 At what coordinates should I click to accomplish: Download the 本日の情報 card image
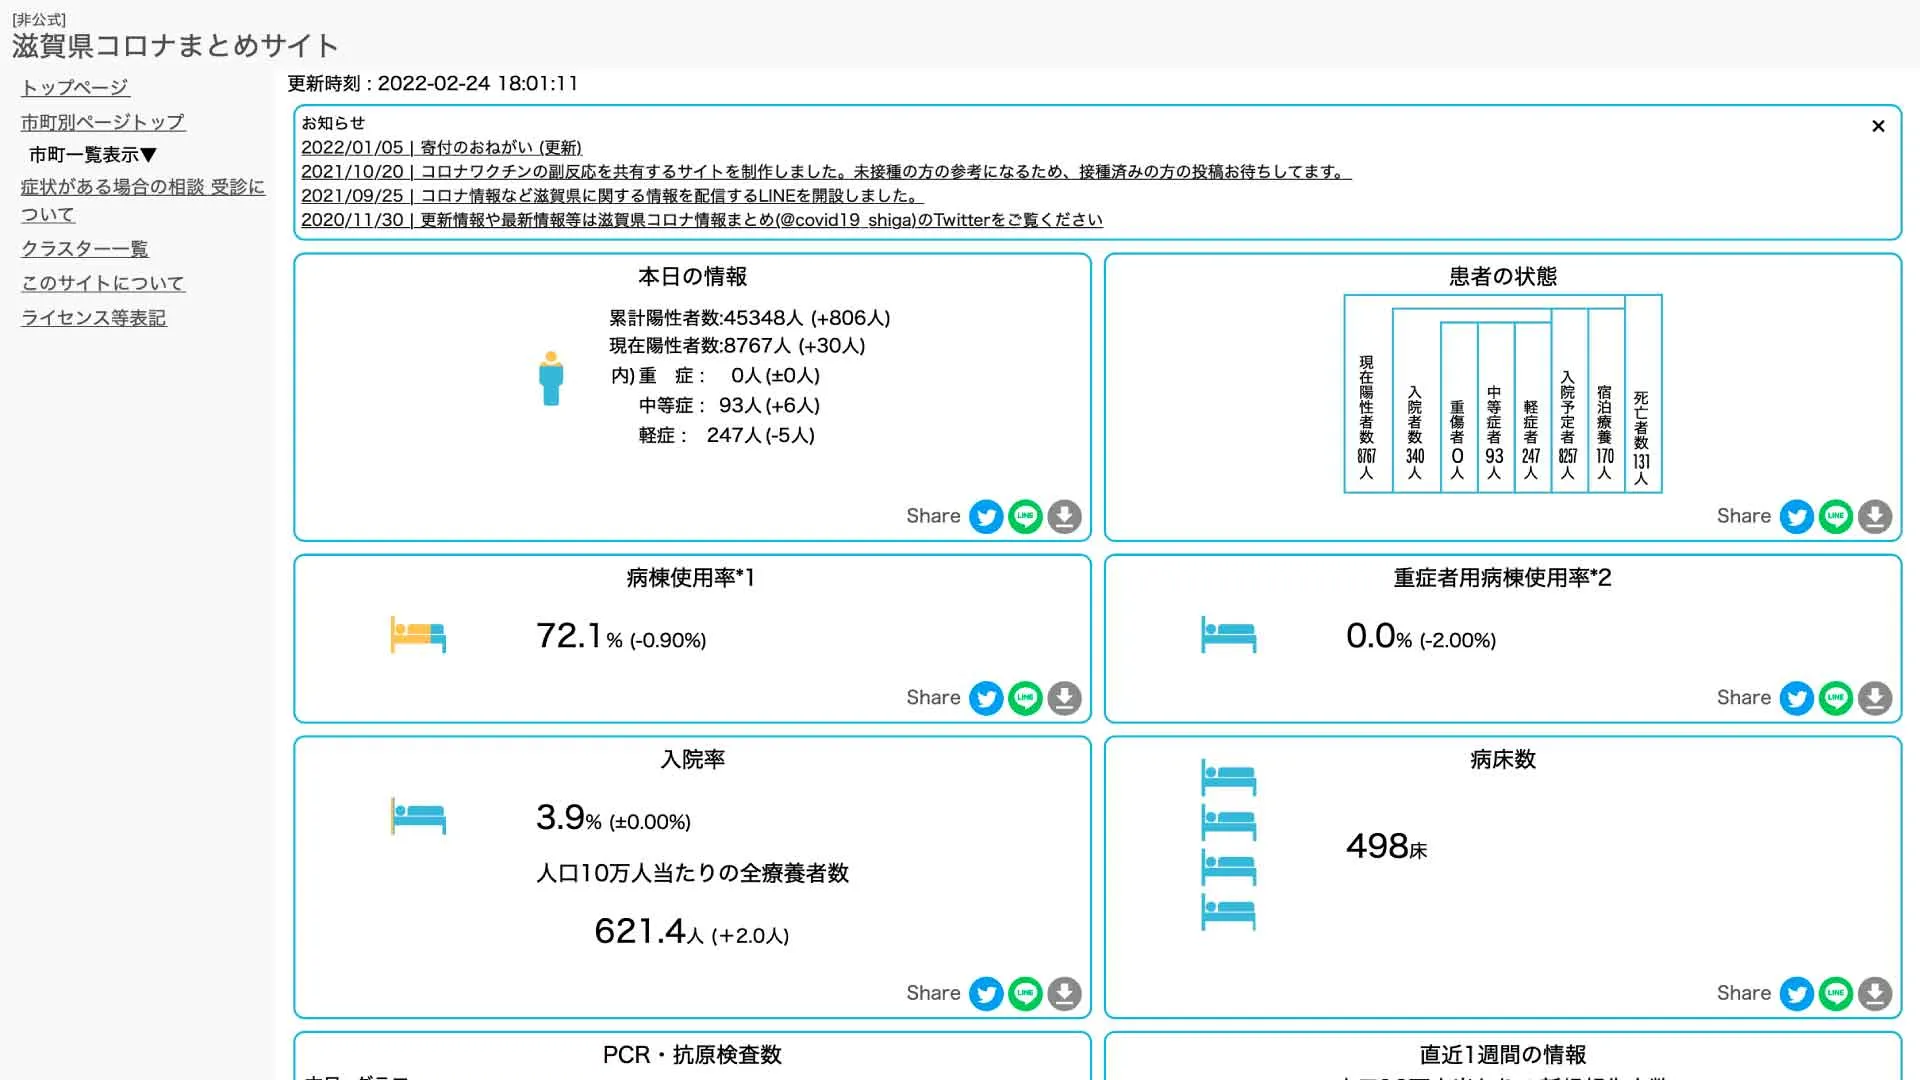(x=1064, y=517)
